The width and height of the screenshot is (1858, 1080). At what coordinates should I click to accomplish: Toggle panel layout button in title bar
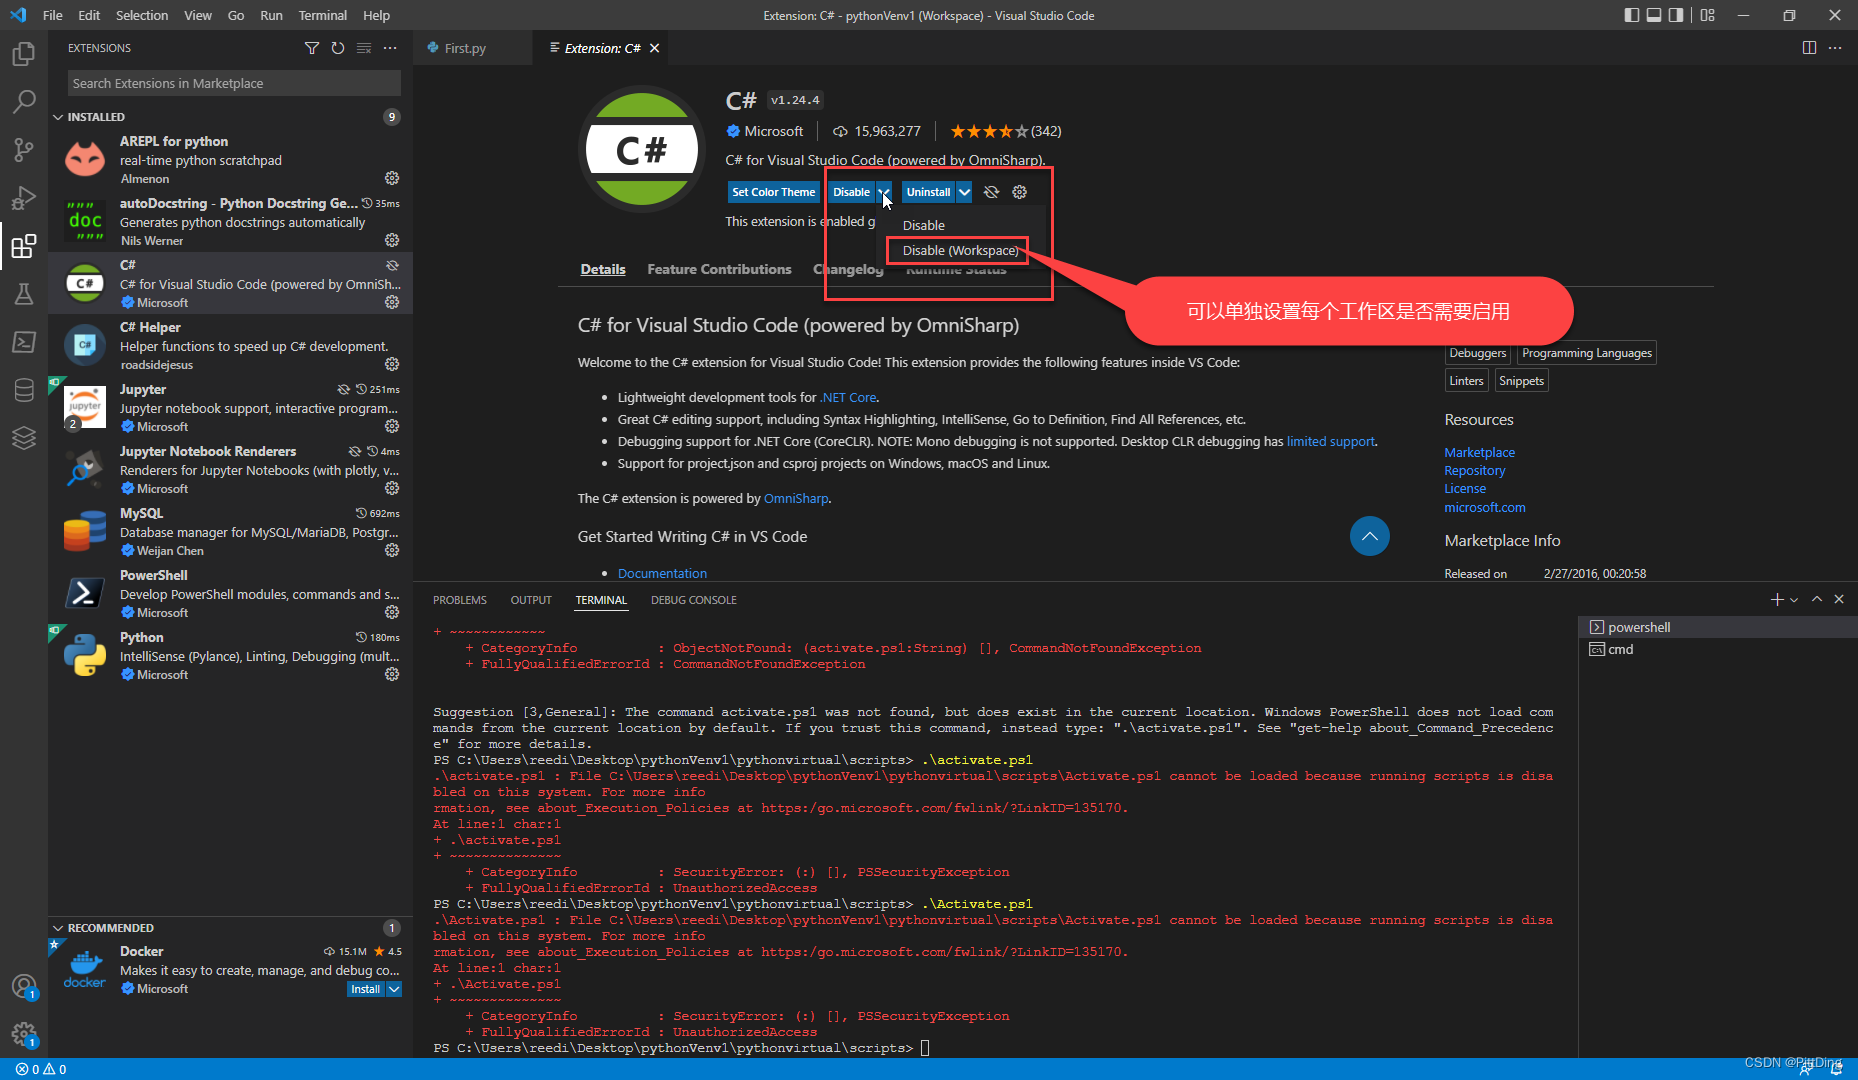[1654, 15]
